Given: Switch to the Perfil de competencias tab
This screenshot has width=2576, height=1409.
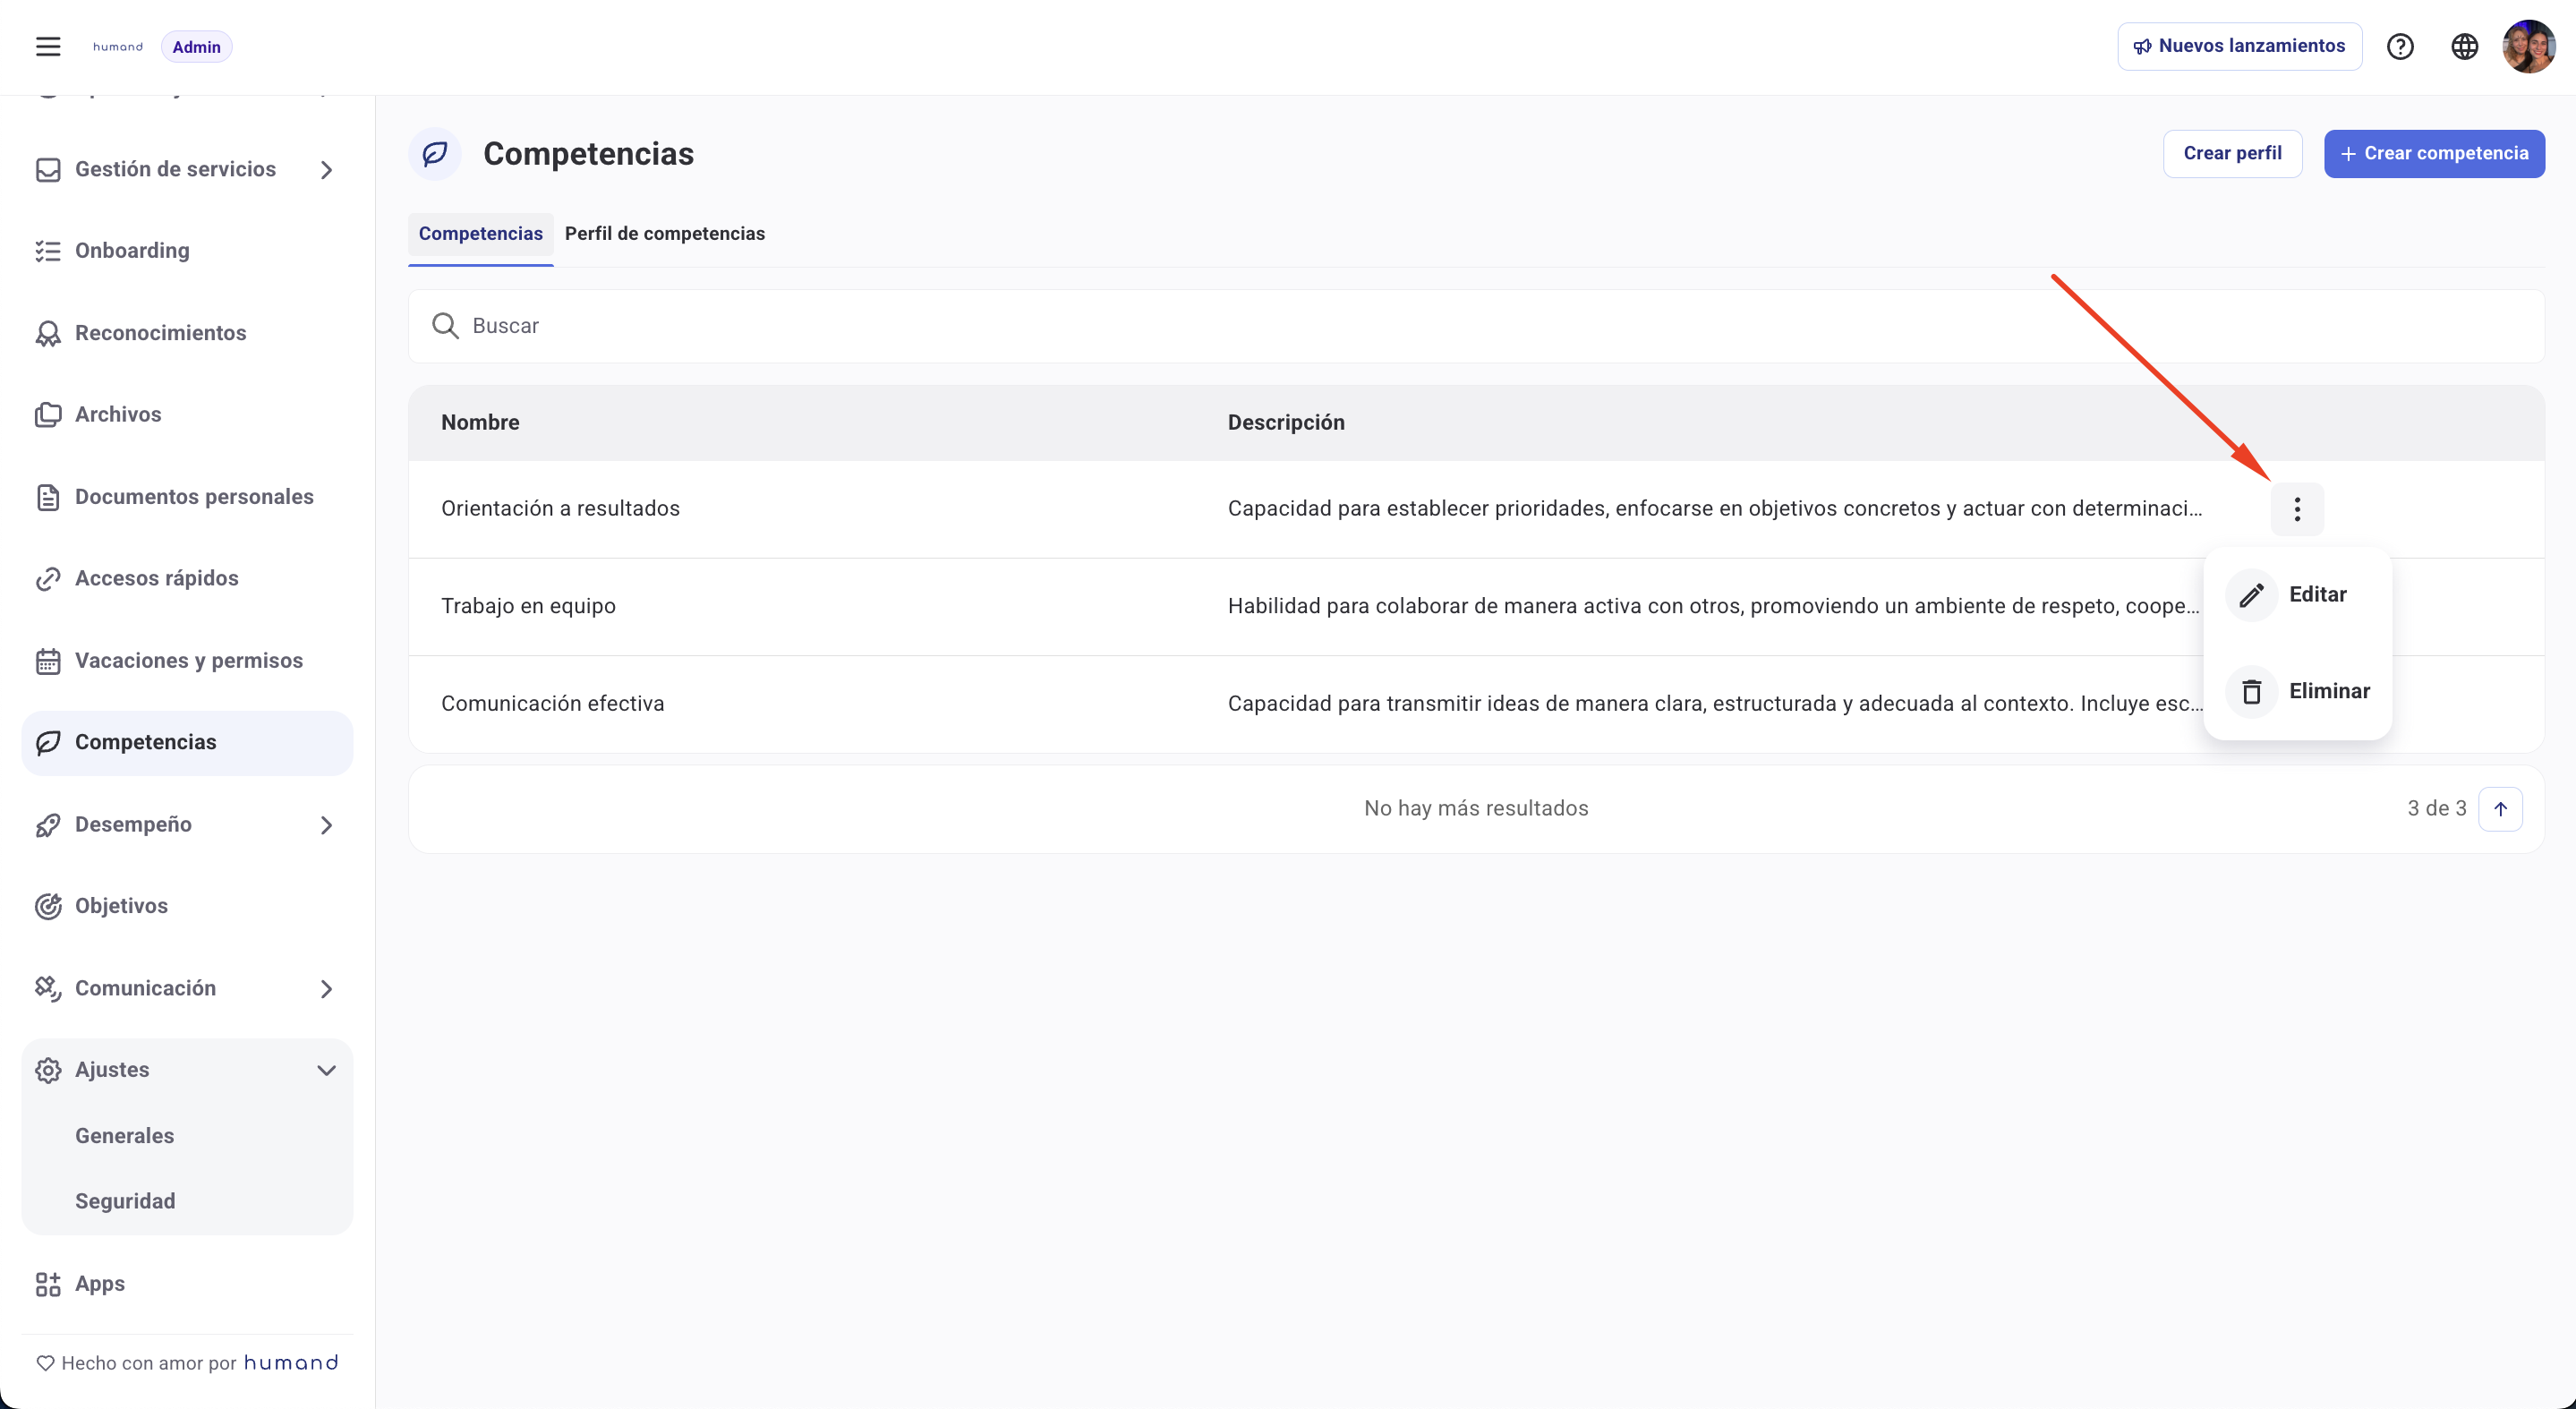Looking at the screenshot, I should pyautogui.click(x=665, y=233).
